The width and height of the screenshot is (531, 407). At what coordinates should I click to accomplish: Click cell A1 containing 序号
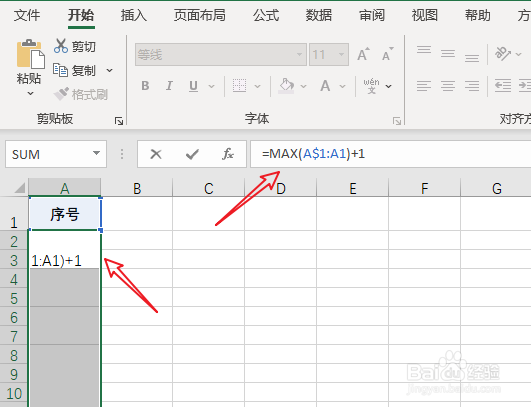tap(65, 214)
